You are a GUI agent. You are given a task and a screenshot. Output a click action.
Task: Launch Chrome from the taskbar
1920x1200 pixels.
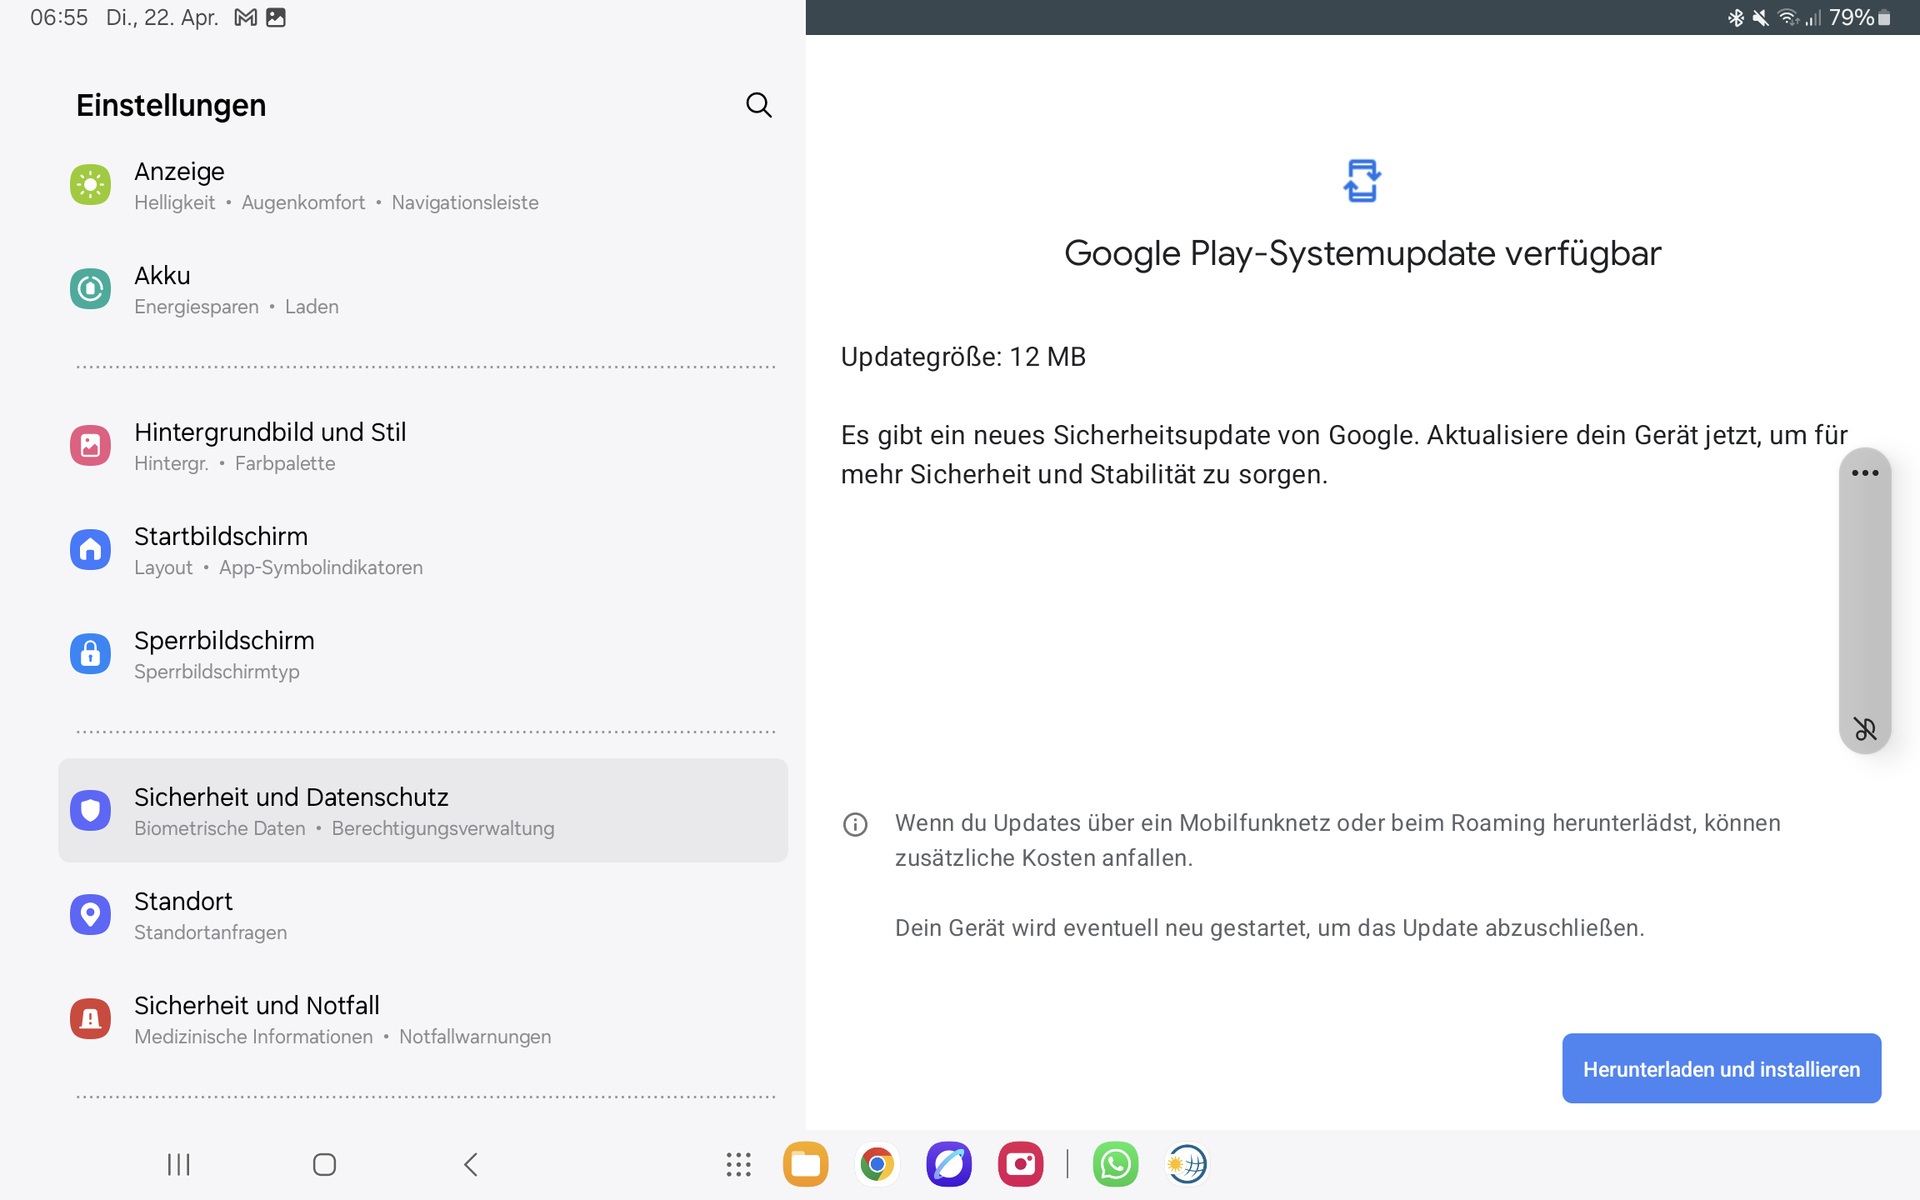[877, 1164]
